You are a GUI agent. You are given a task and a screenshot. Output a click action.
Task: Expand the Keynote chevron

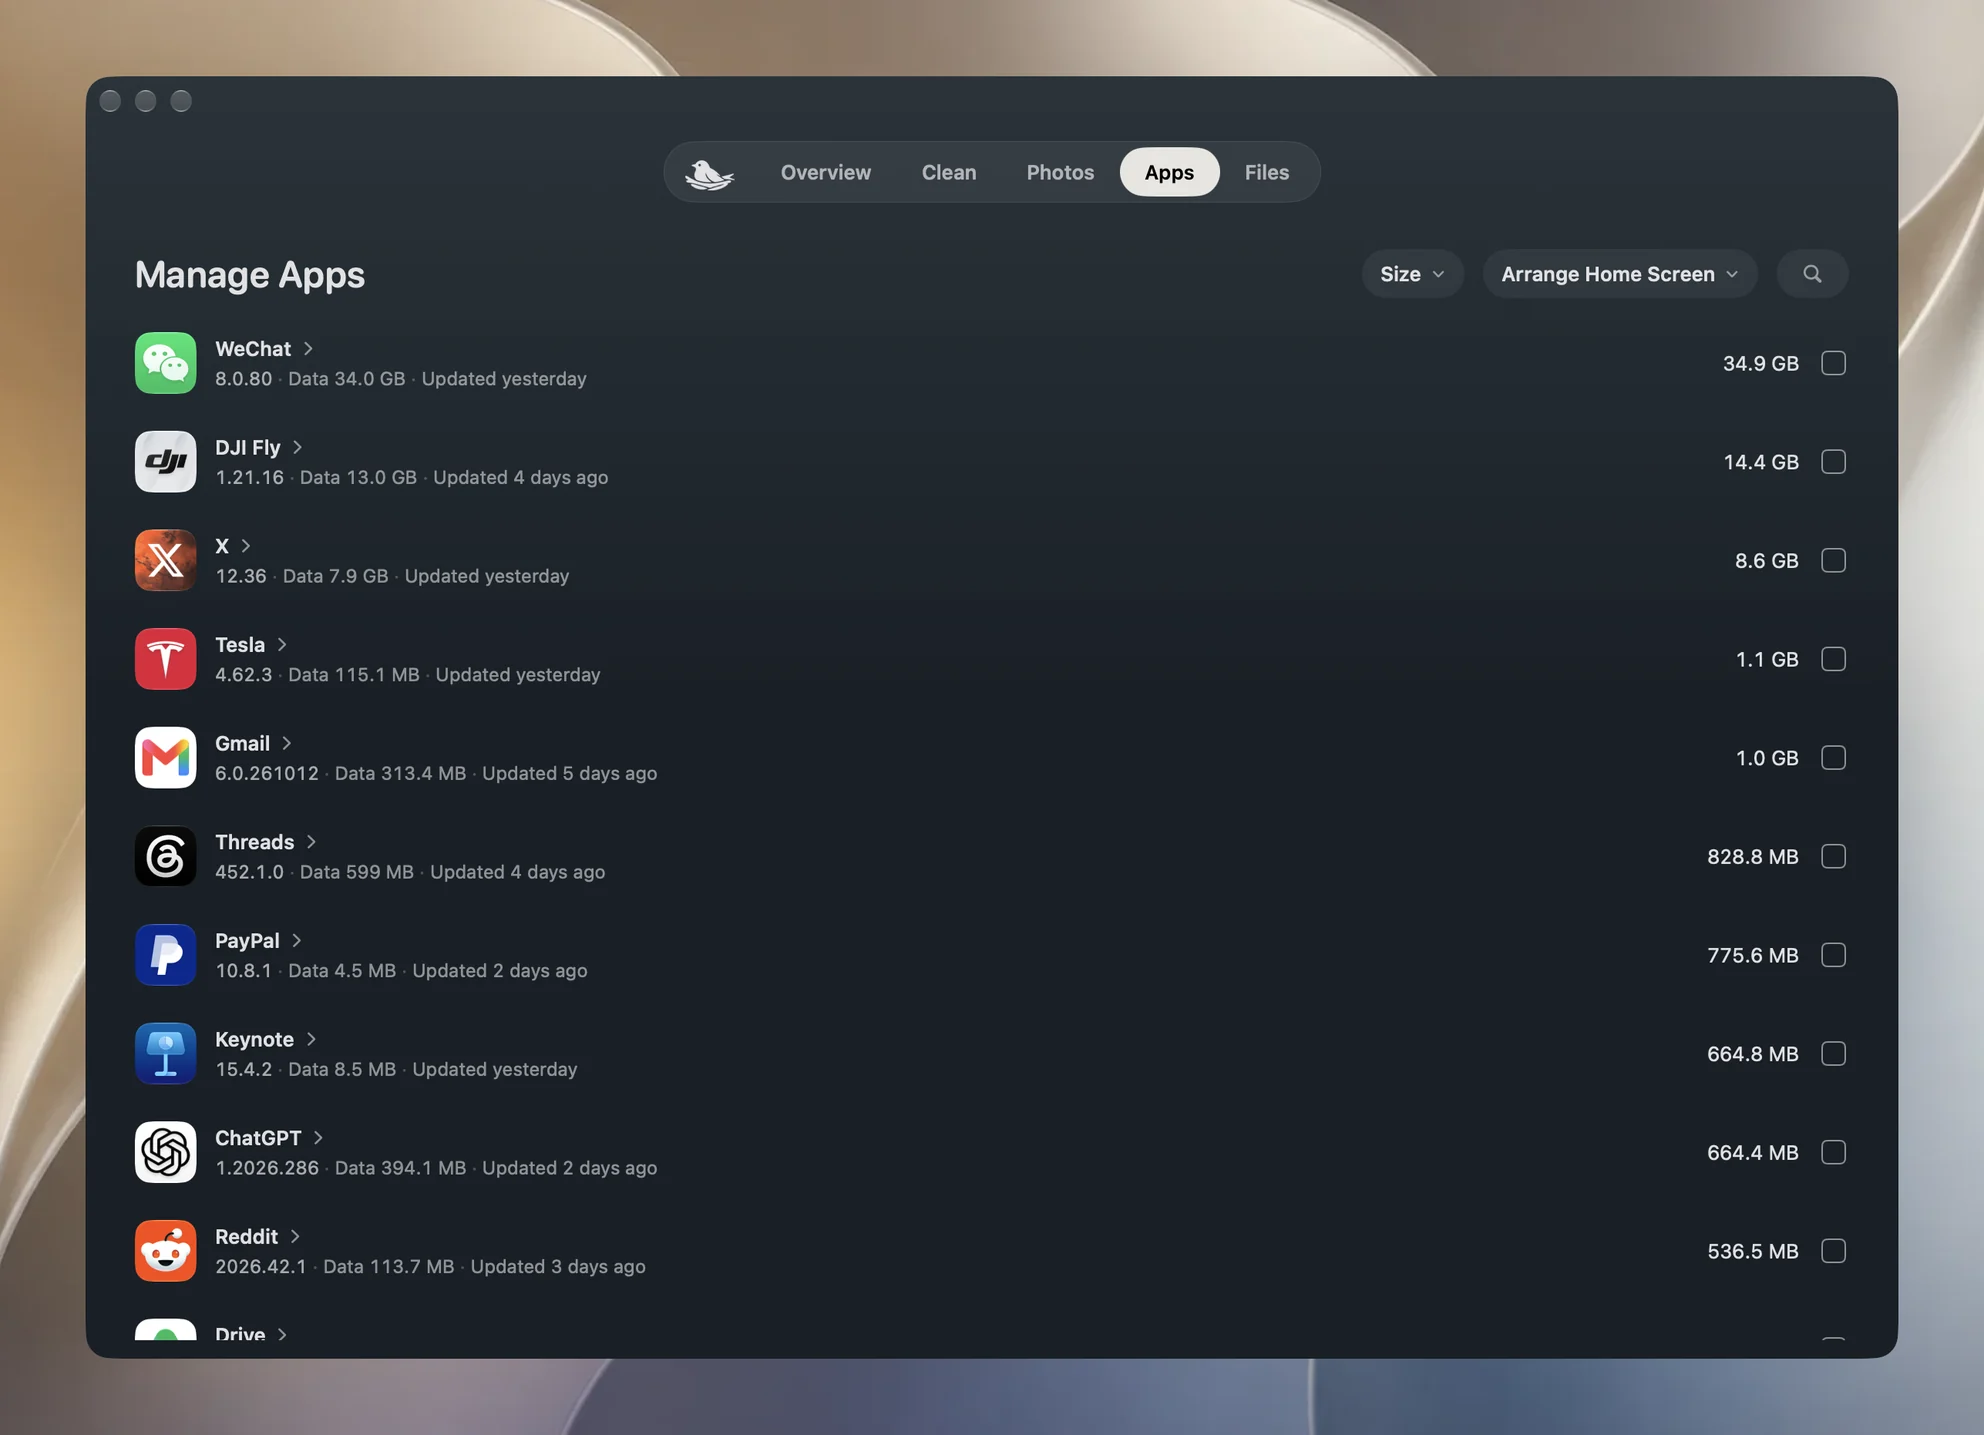coord(311,1039)
